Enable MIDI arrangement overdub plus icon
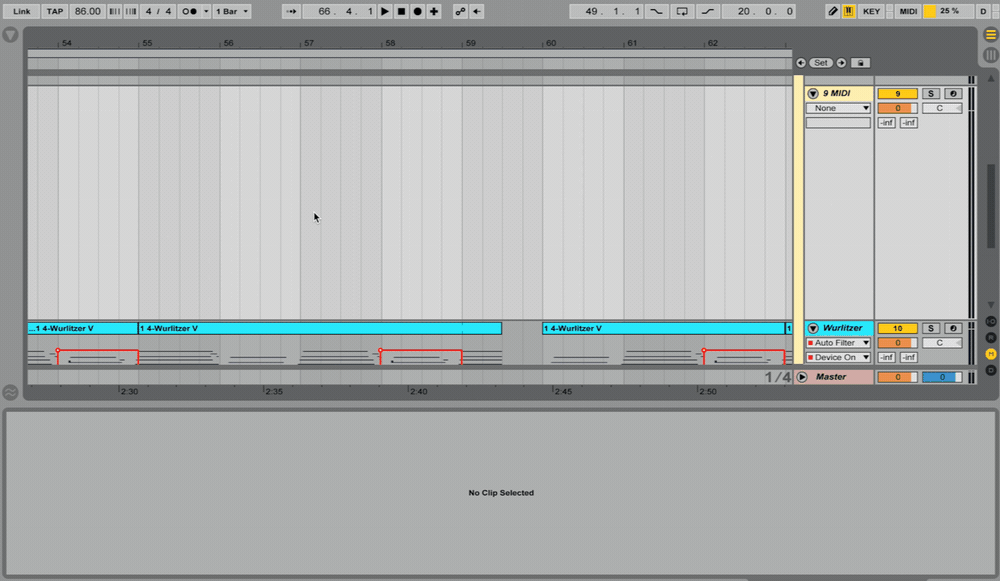1000x581 pixels. tap(433, 11)
